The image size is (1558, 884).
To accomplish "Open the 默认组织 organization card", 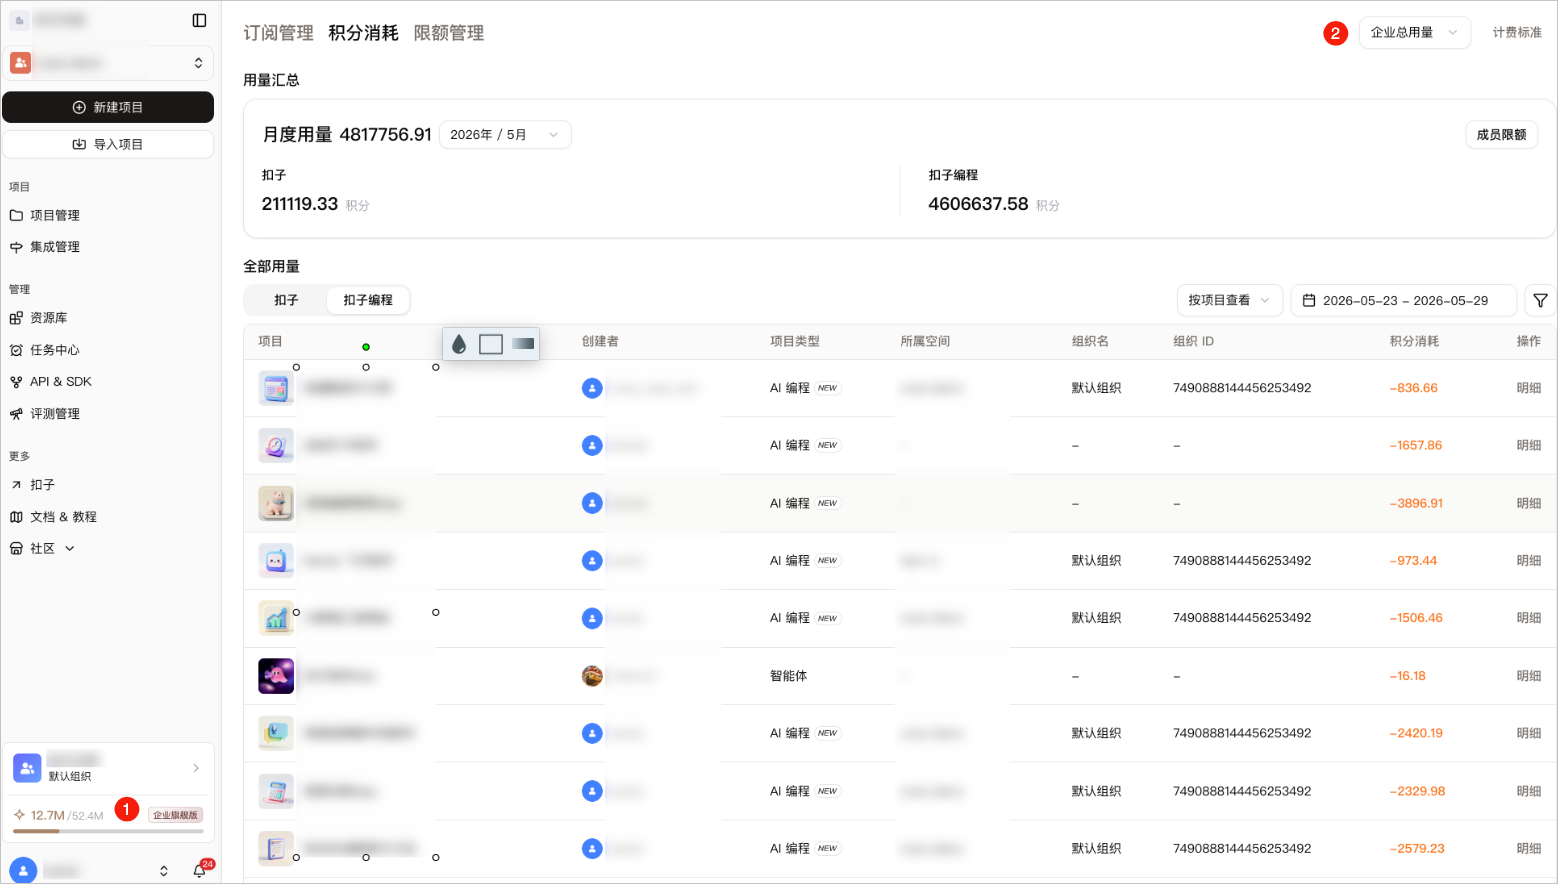I will [108, 767].
